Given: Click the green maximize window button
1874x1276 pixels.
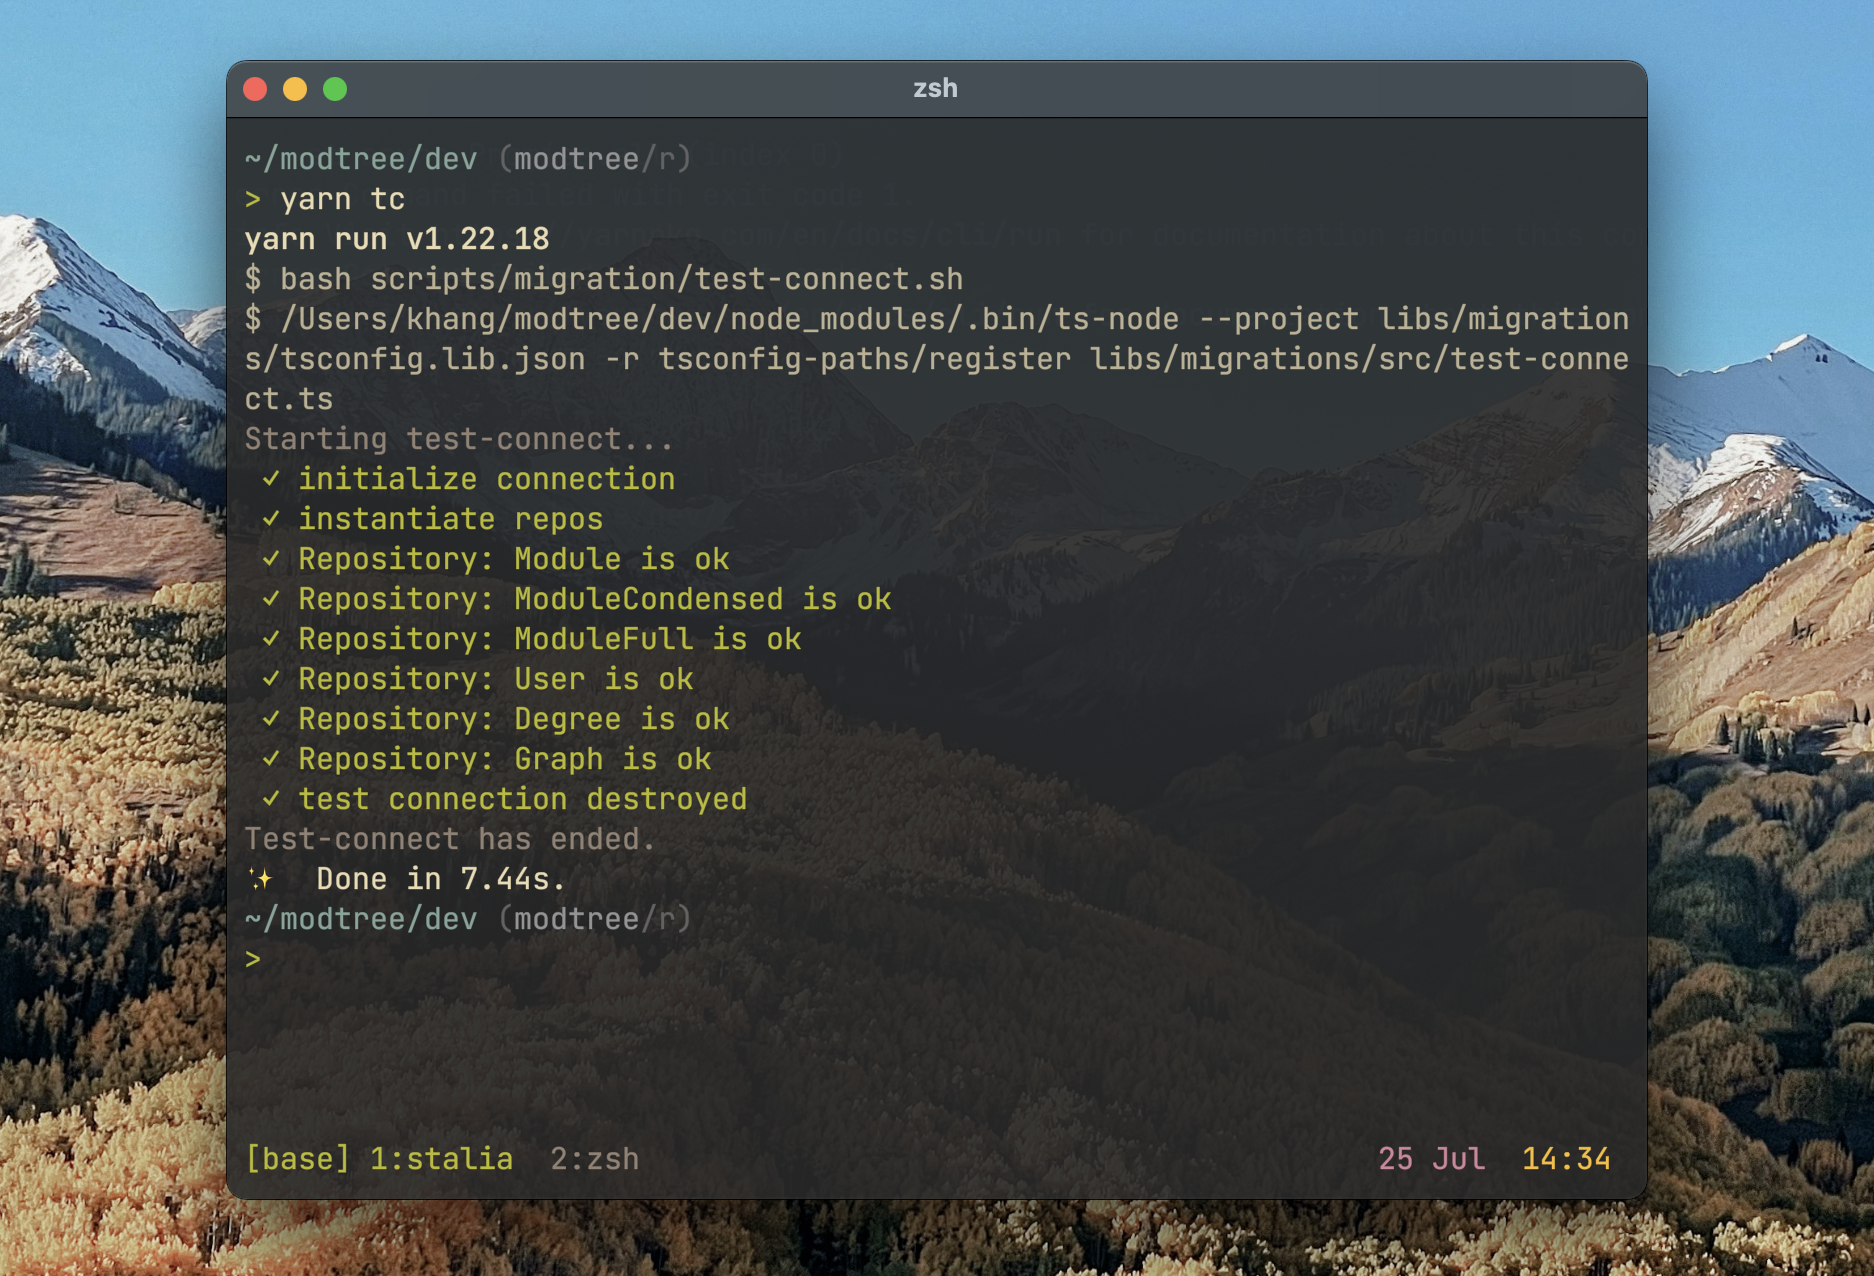Looking at the screenshot, I should pyautogui.click(x=335, y=89).
